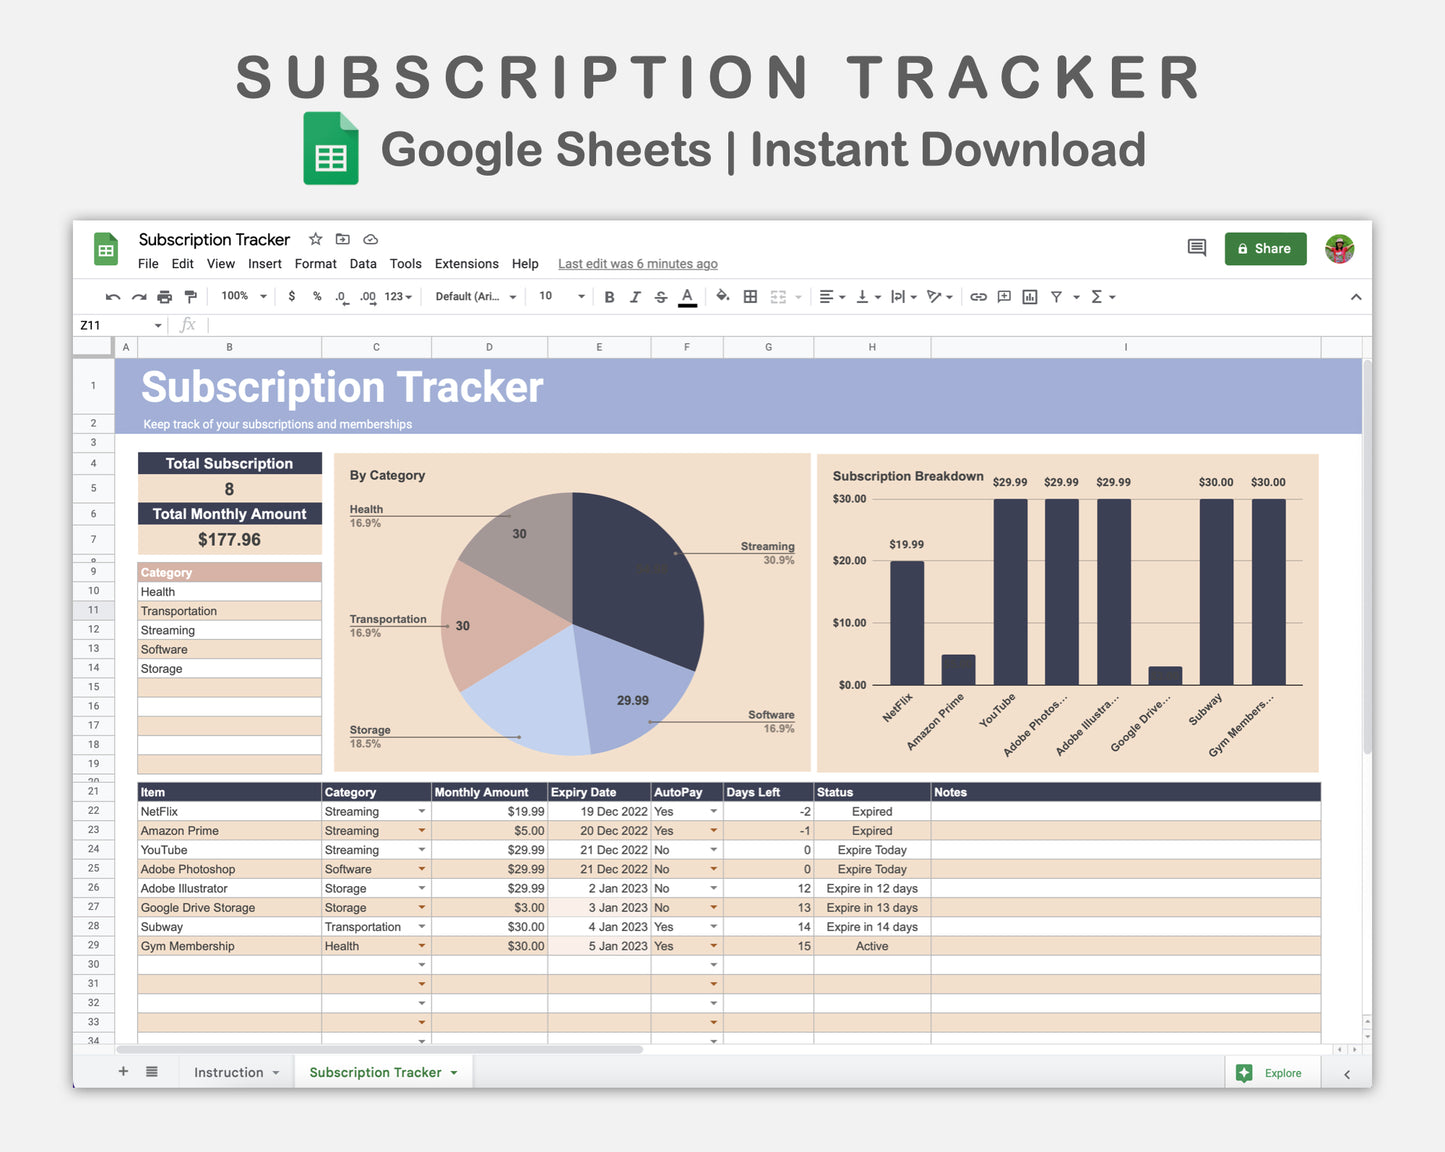Screen dimensions: 1445x1152
Task: Open the last edit history link
Action: pos(637,264)
